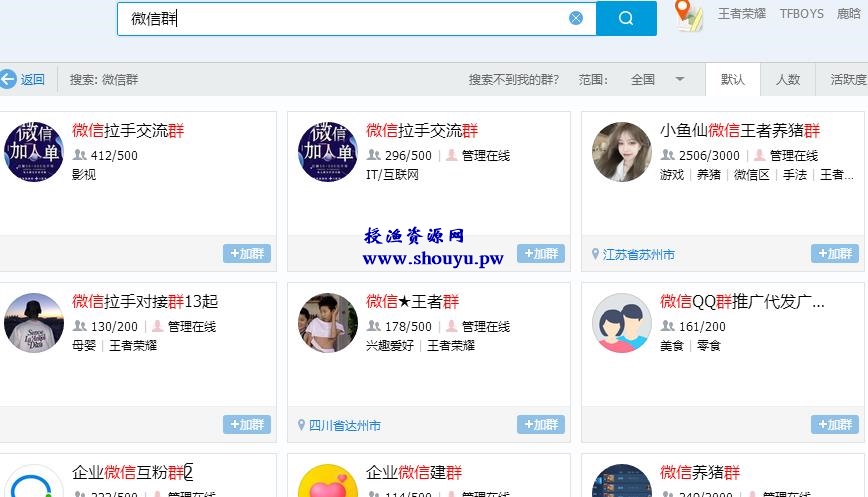Click the 搜索不到我的群? link
This screenshot has height=497, width=868.
(x=514, y=79)
